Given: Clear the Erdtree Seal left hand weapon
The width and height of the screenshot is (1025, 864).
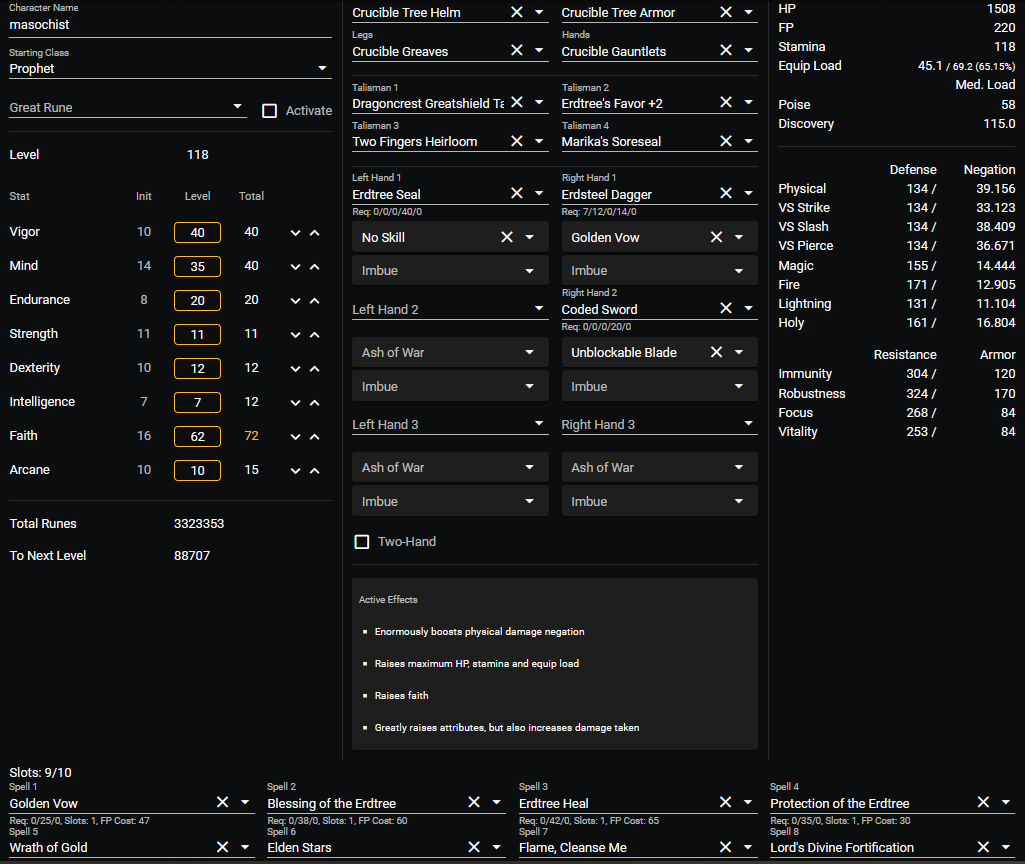Looking at the screenshot, I should pyautogui.click(x=516, y=193).
